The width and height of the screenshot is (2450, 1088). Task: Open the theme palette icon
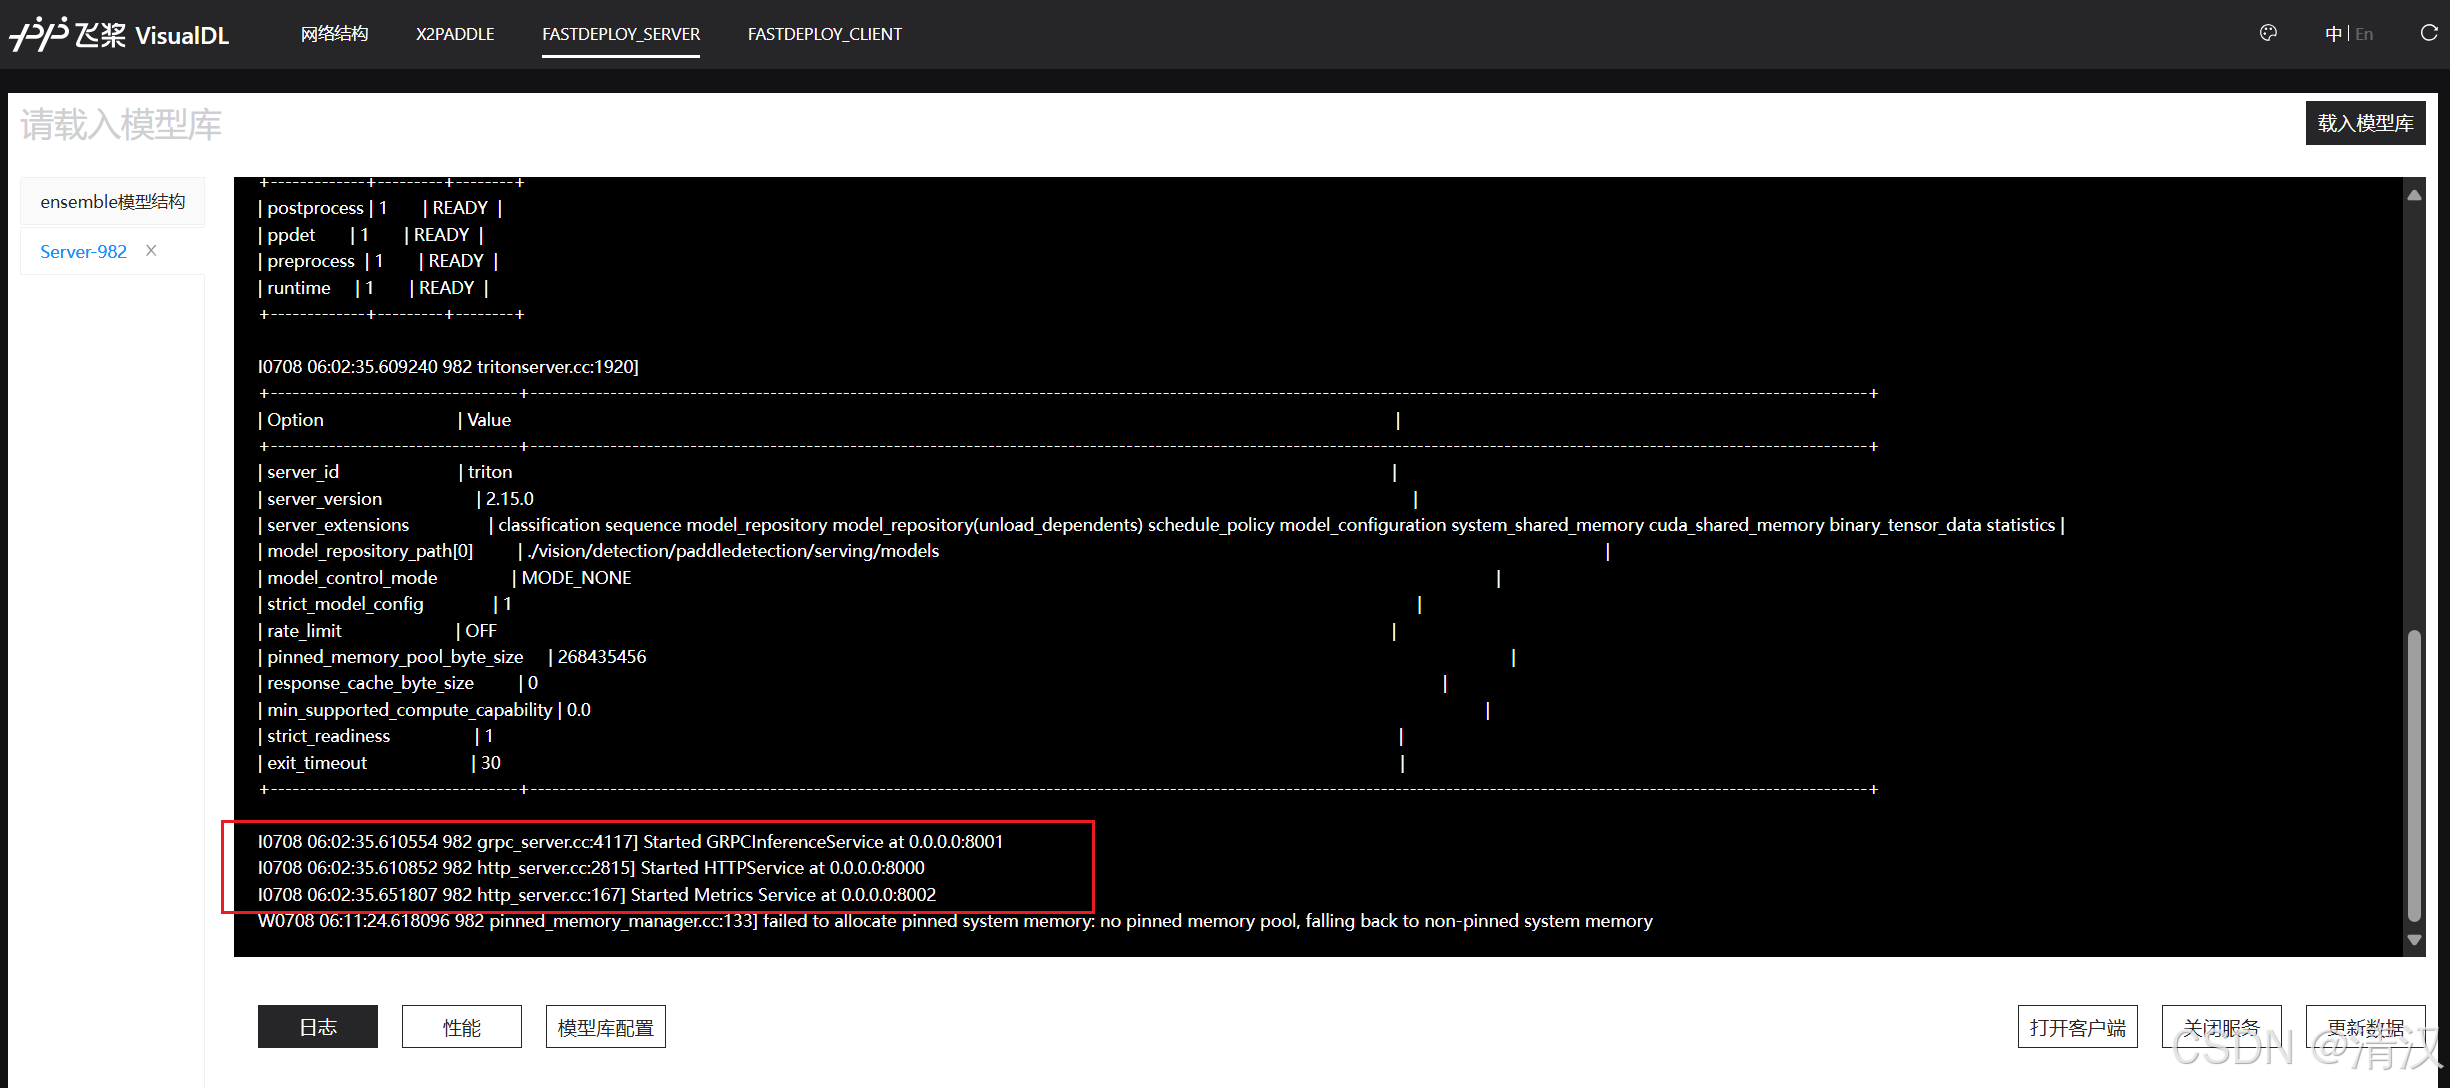point(2268,33)
